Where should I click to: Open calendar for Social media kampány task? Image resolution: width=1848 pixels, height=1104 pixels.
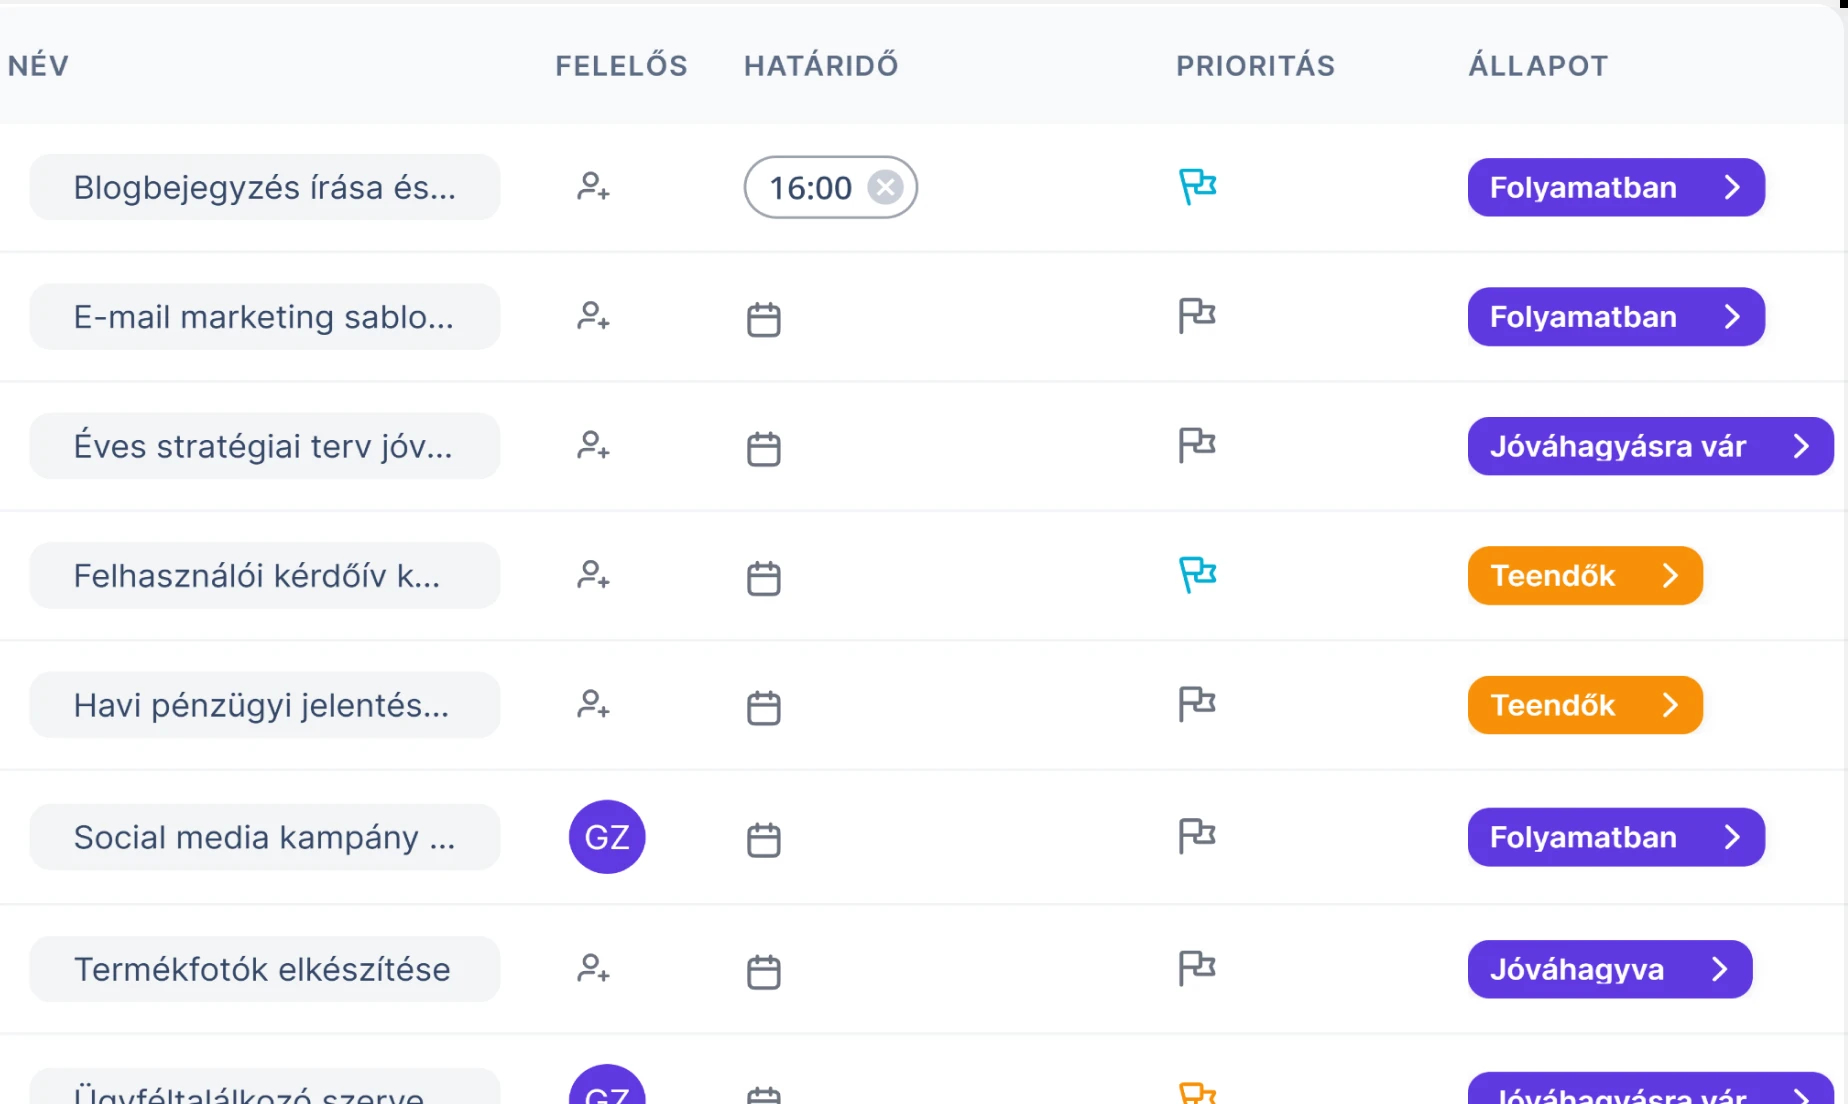click(x=764, y=839)
